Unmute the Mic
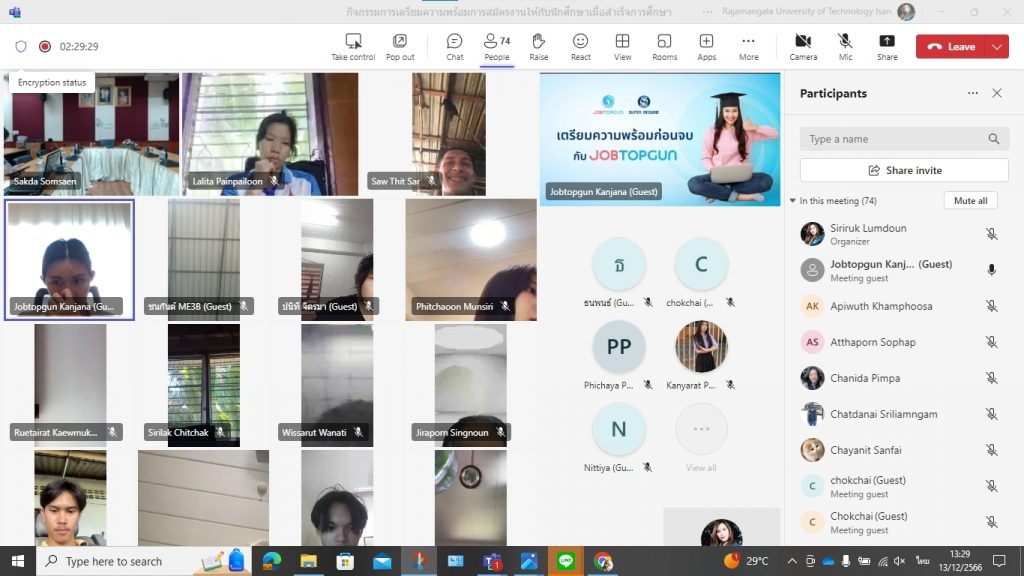This screenshot has height=576, width=1024. (845, 46)
